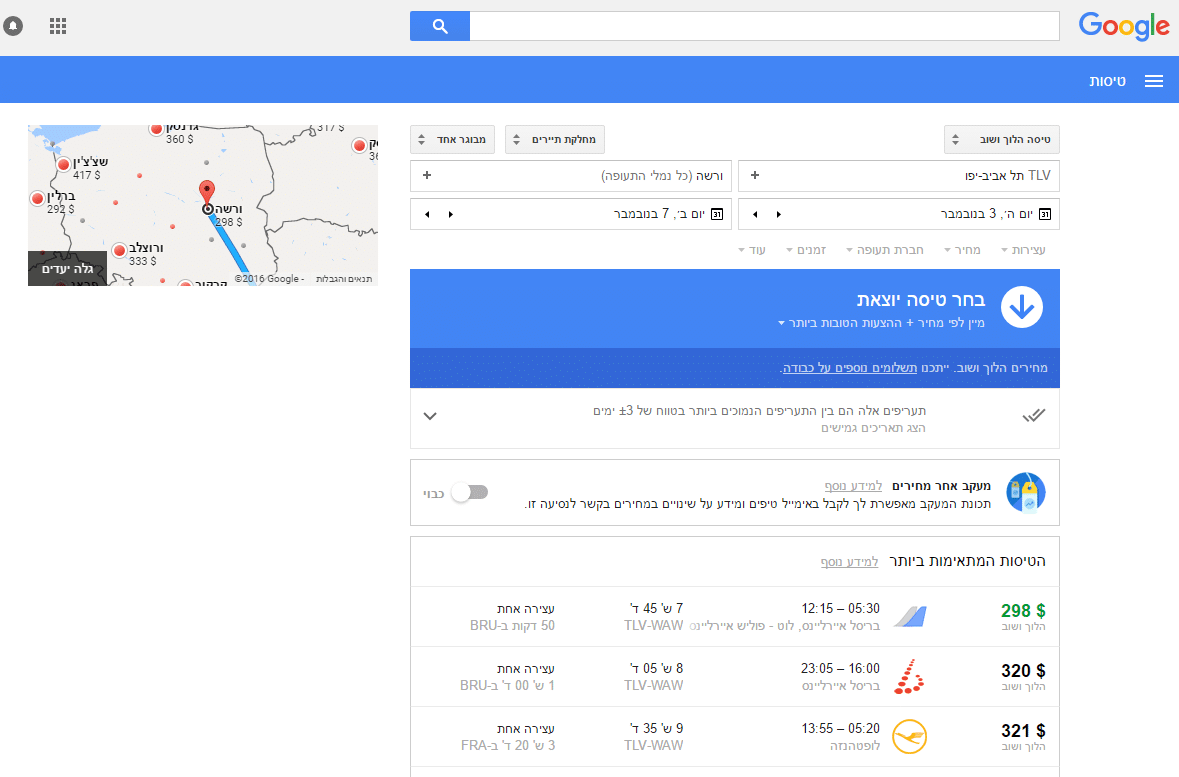Click duration 7 ש' 45 ד' TLV-WAW
This screenshot has height=777, width=1179.
pyautogui.click(x=656, y=617)
